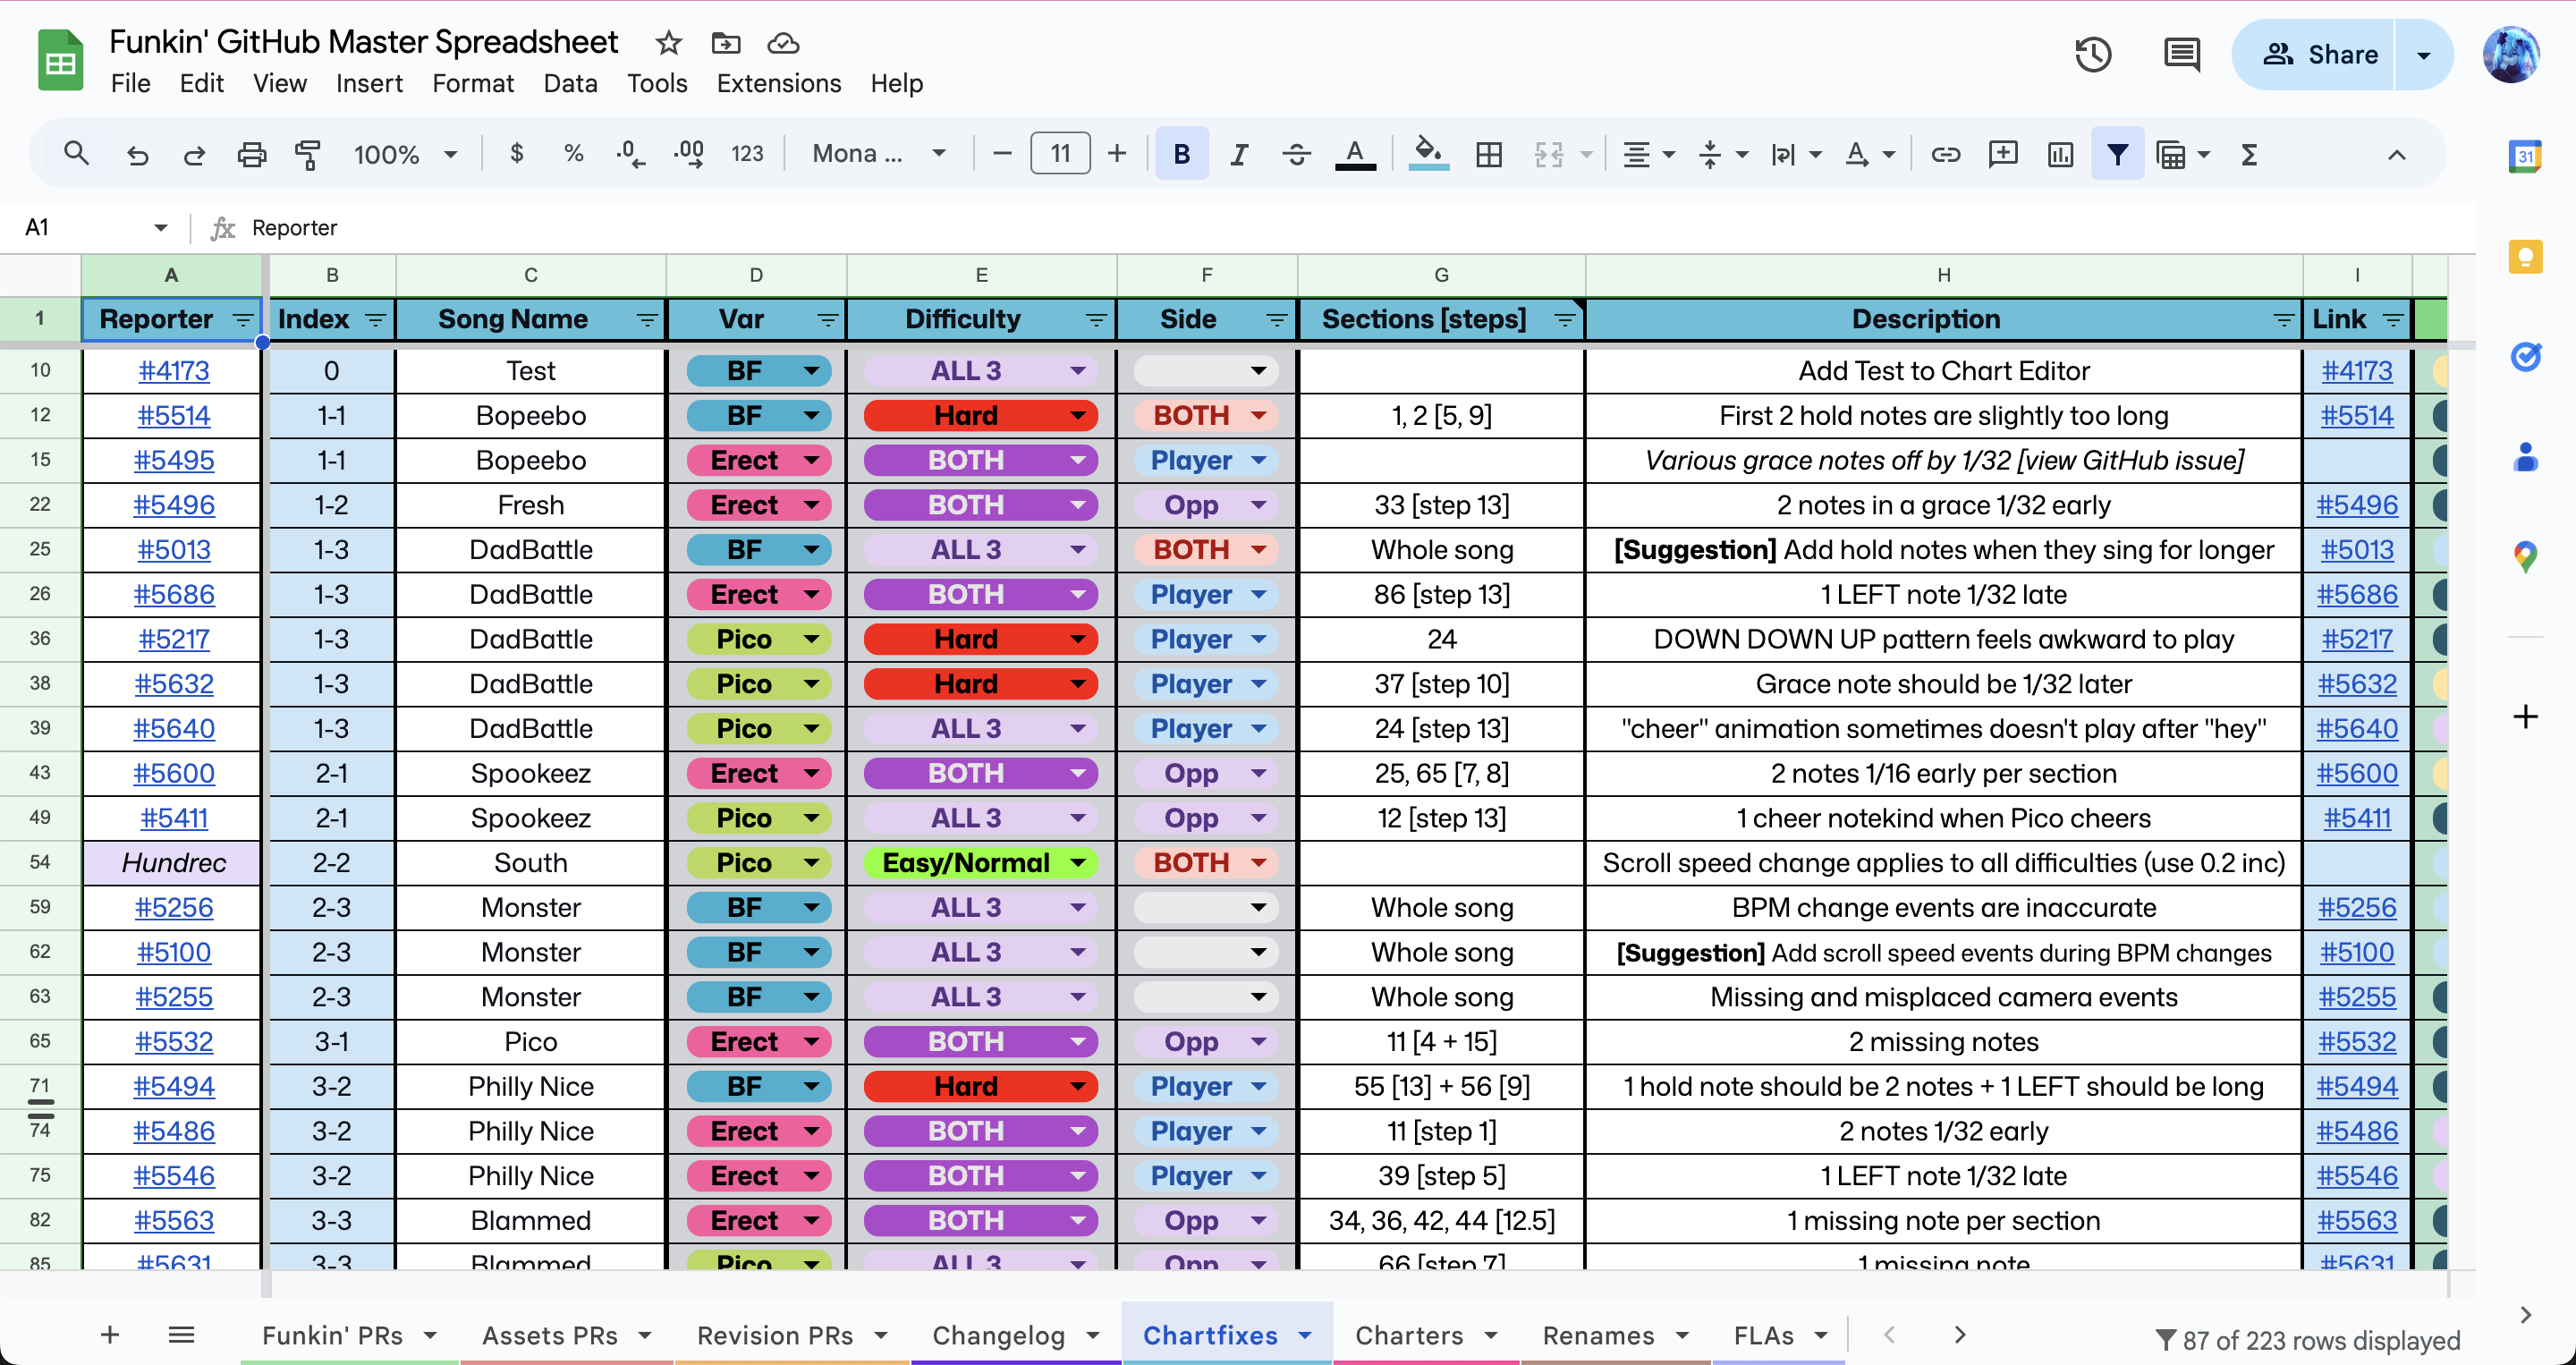Open the vertical align dropdown
Image resolution: width=2576 pixels, height=1365 pixels.
click(1722, 154)
